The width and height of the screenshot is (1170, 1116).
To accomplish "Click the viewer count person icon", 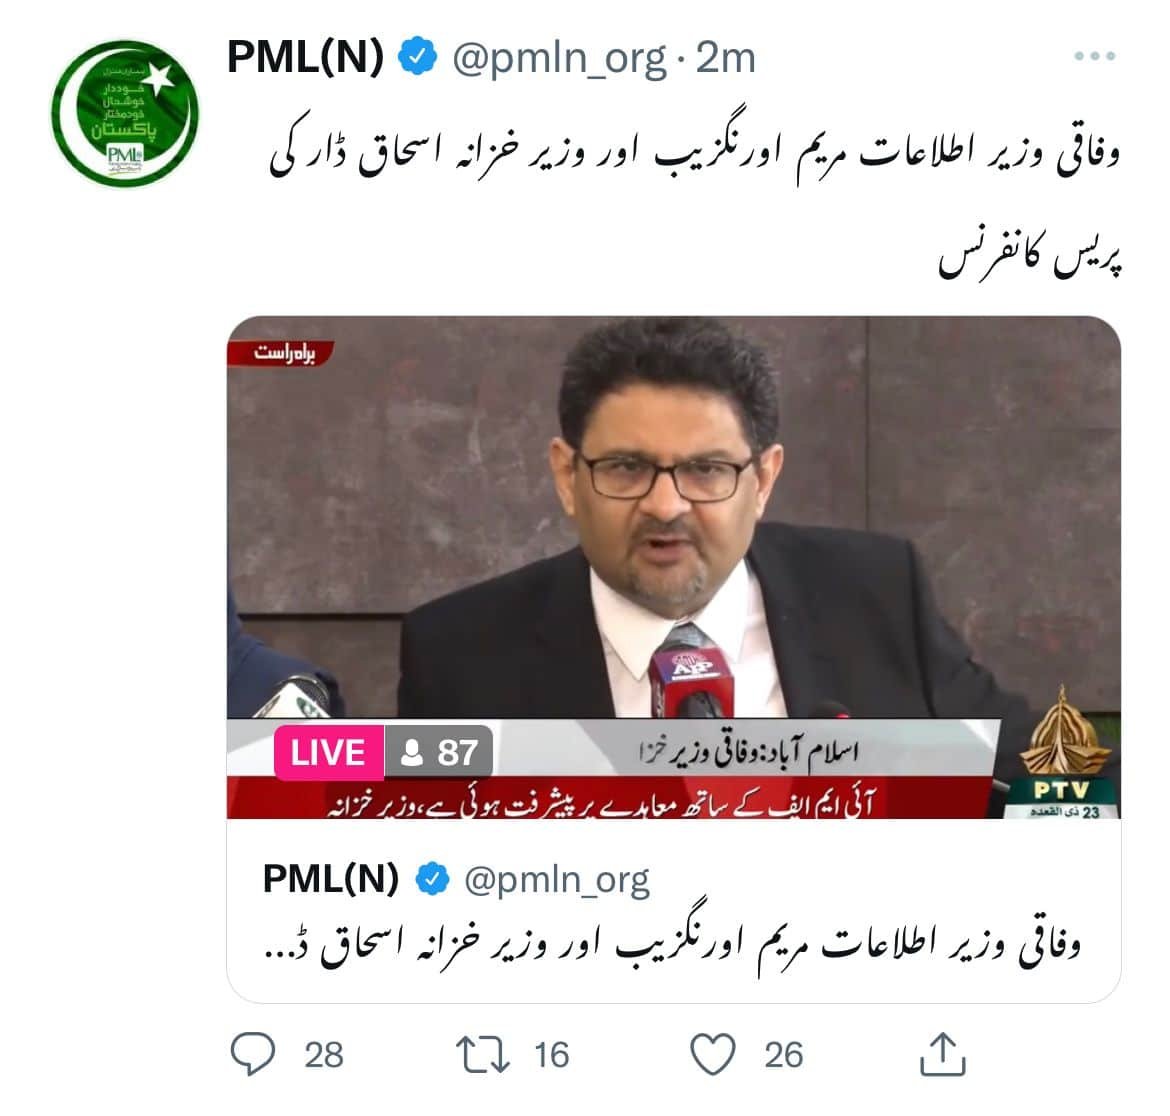I will click(x=411, y=752).
